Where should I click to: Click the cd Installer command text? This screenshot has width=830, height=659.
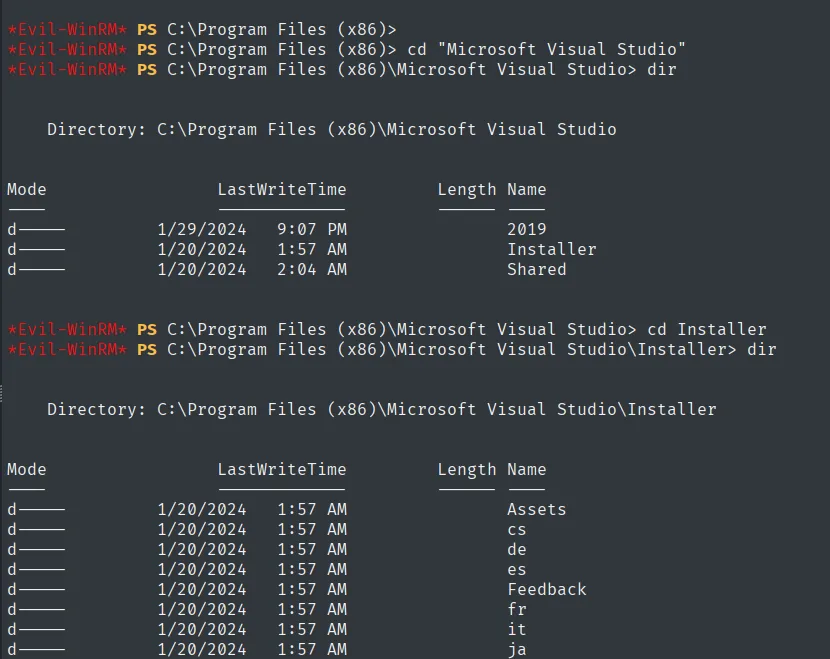pos(707,329)
